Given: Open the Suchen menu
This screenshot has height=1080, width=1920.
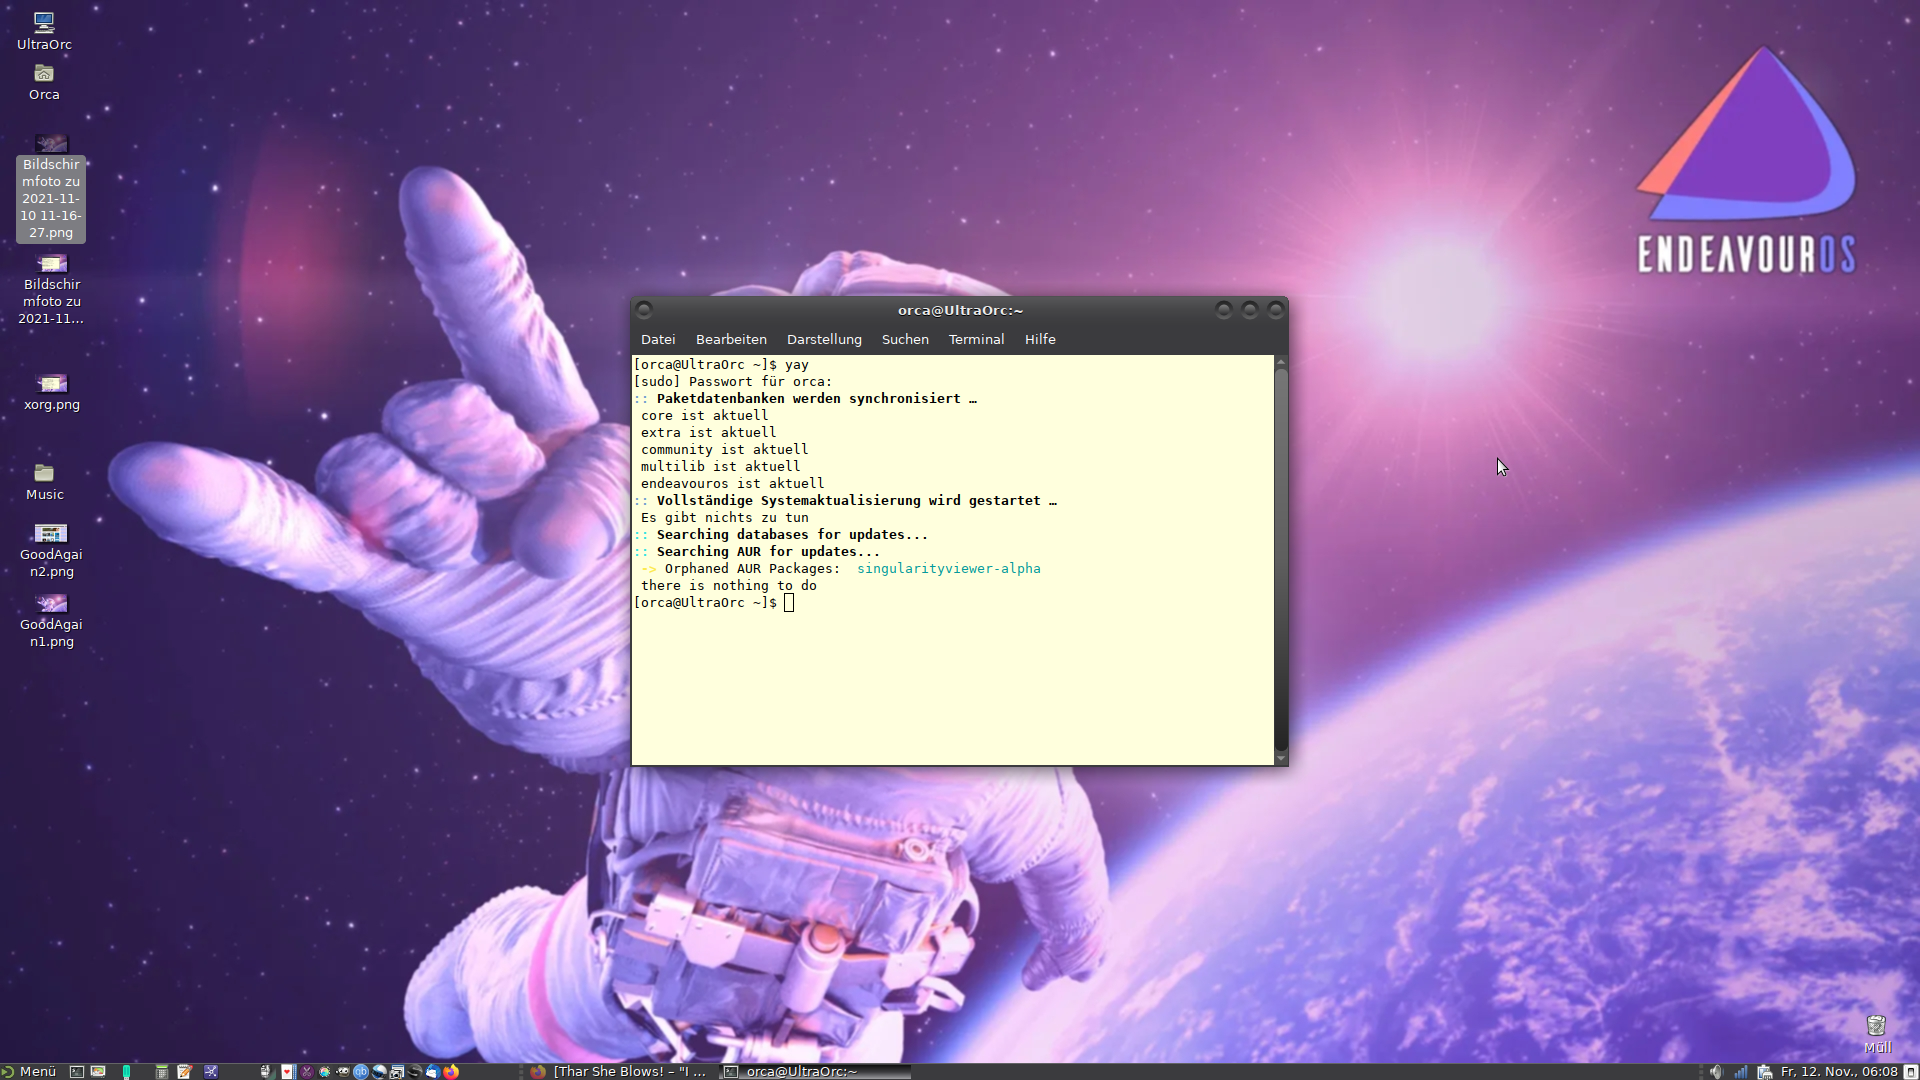Looking at the screenshot, I should (x=905, y=339).
